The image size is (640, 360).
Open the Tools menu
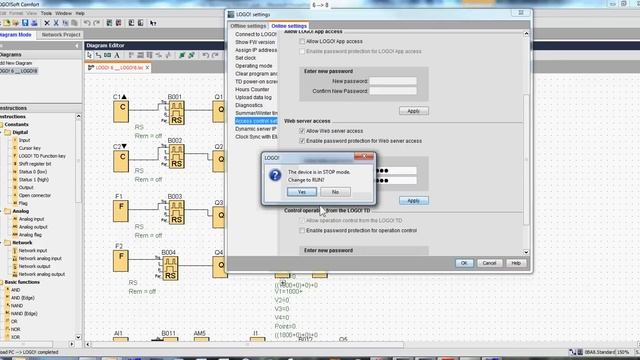(x=46, y=13)
